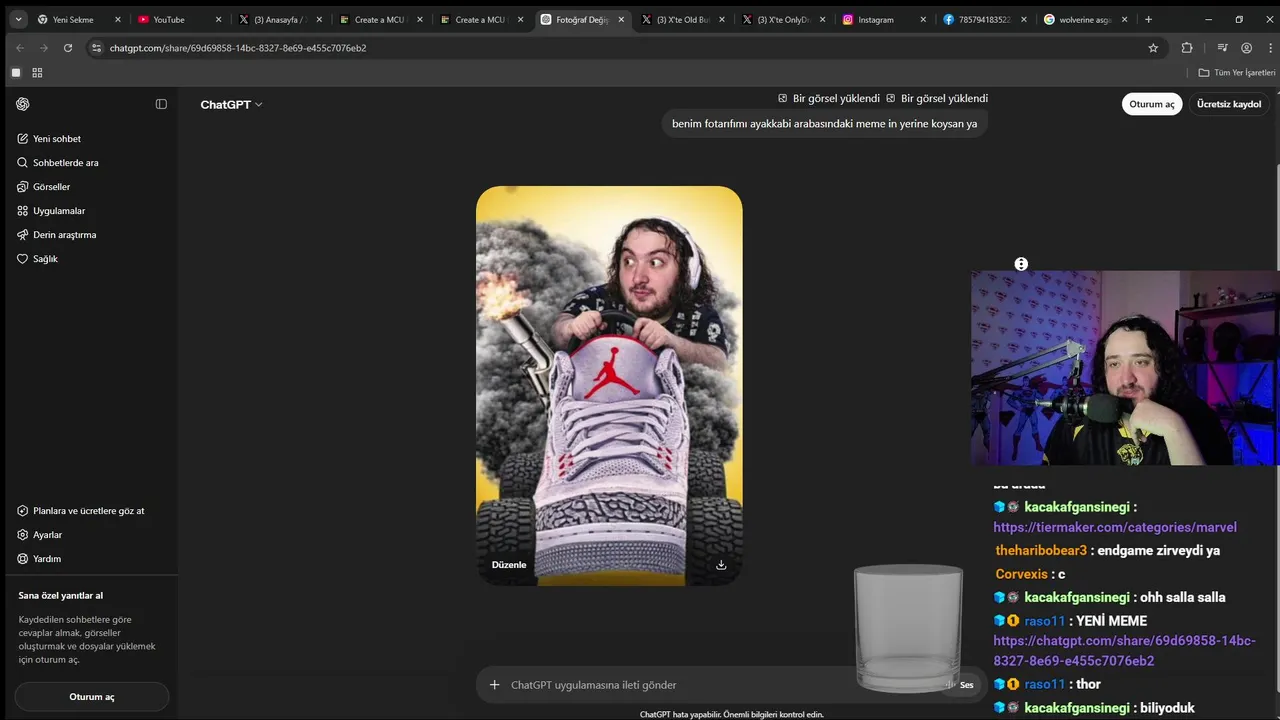This screenshot has height=720, width=1280.
Task: Reload the page
Action: click(x=68, y=48)
